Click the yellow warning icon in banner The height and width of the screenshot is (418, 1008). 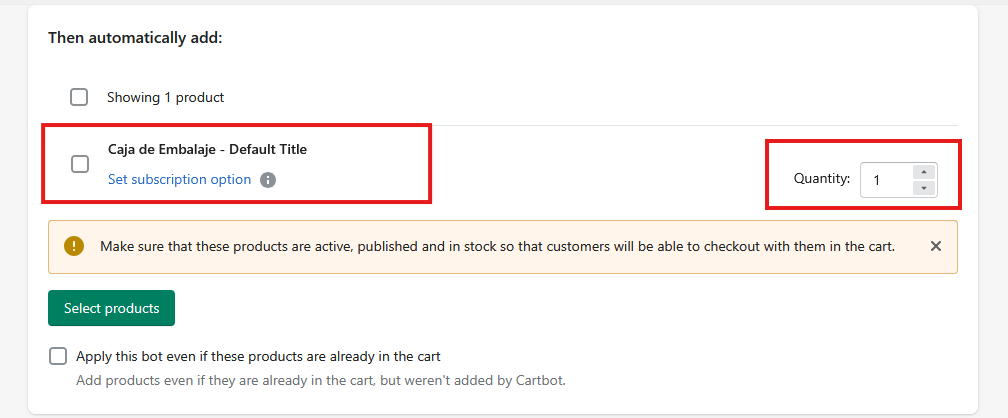(x=74, y=246)
